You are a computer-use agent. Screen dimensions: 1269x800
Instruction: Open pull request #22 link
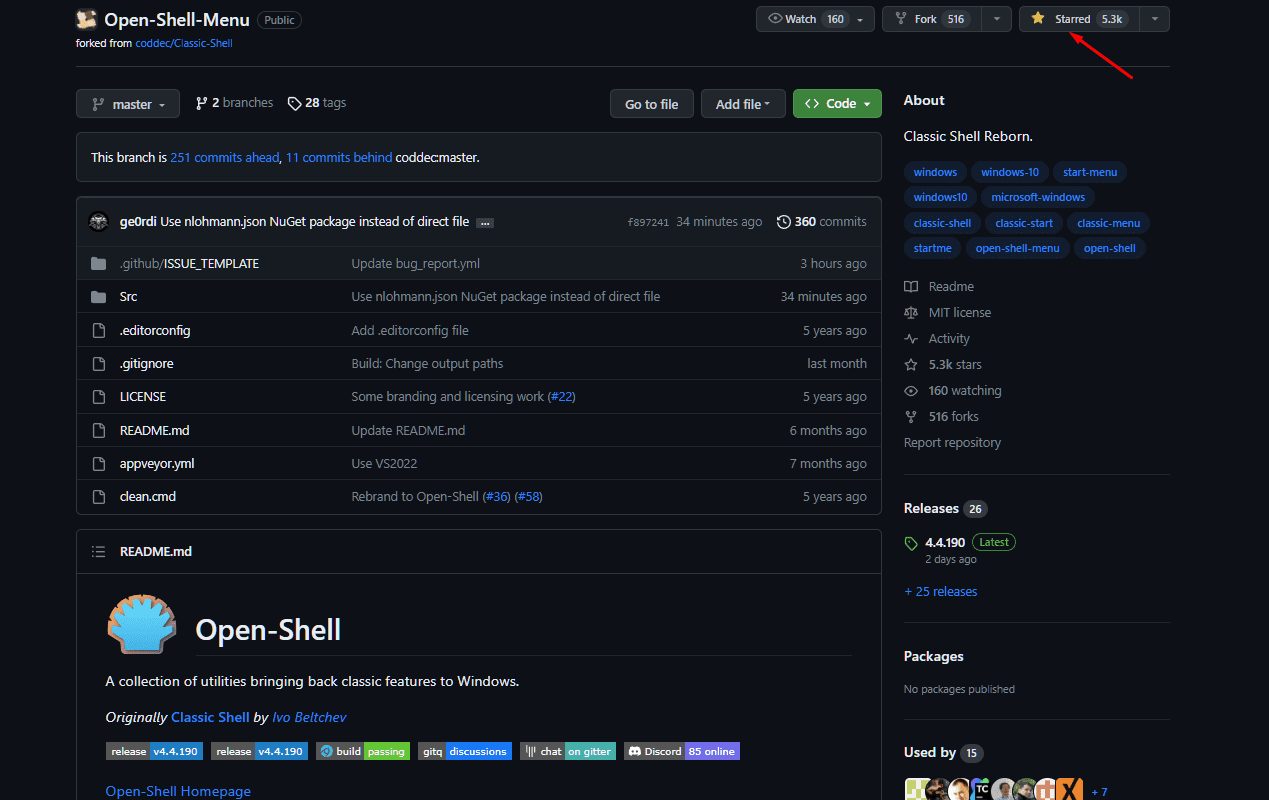562,397
